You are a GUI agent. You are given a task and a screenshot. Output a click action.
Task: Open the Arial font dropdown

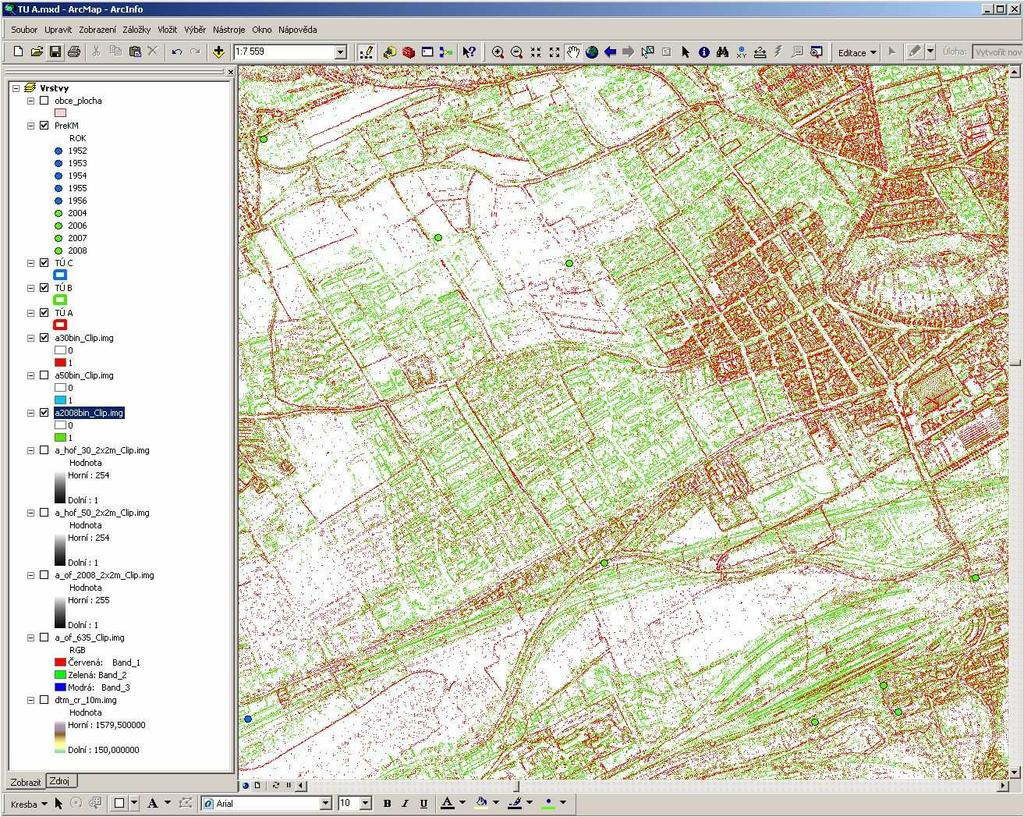tap(325, 804)
